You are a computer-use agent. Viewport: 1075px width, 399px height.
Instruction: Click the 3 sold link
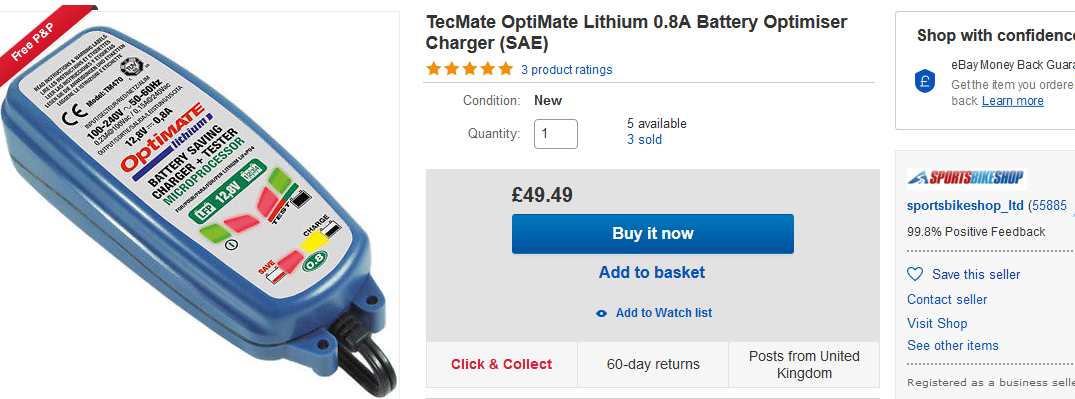(644, 139)
